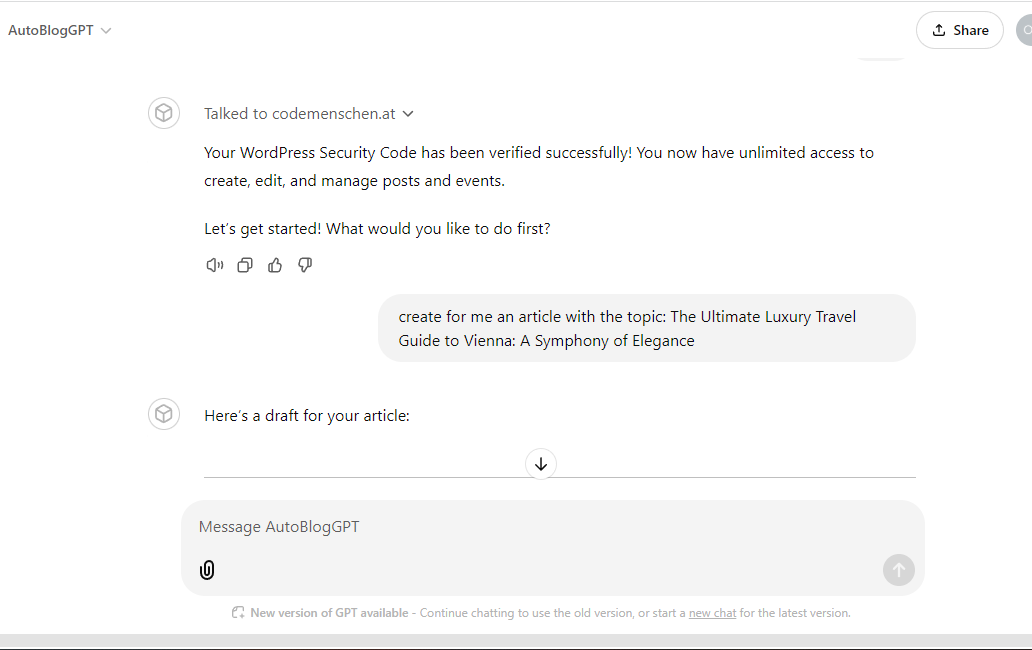Jump to bottom with the down-arrow button

pyautogui.click(x=541, y=464)
